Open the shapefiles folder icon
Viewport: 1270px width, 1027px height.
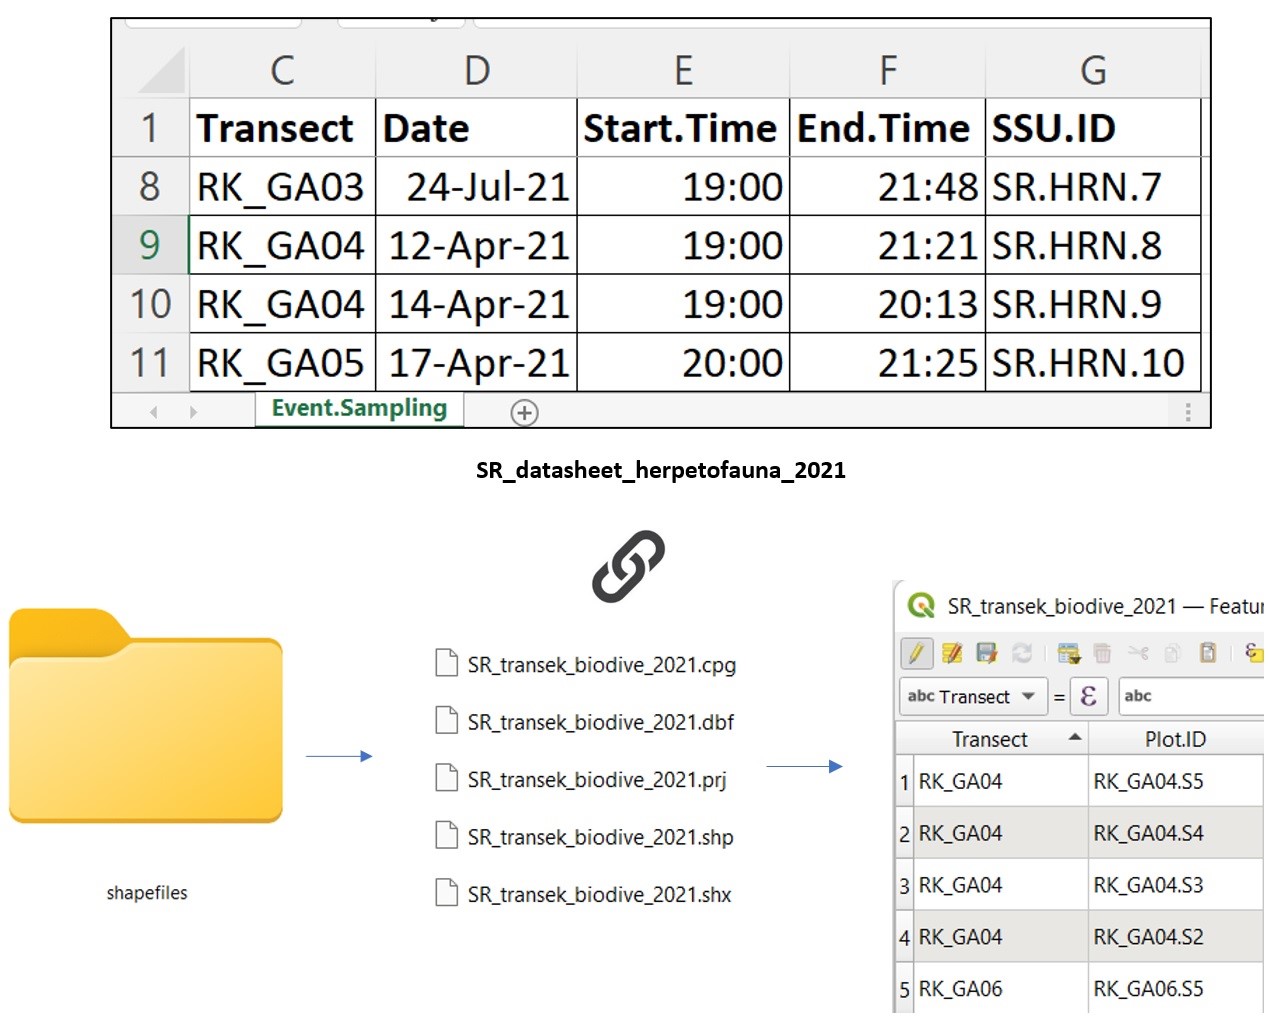click(146, 716)
